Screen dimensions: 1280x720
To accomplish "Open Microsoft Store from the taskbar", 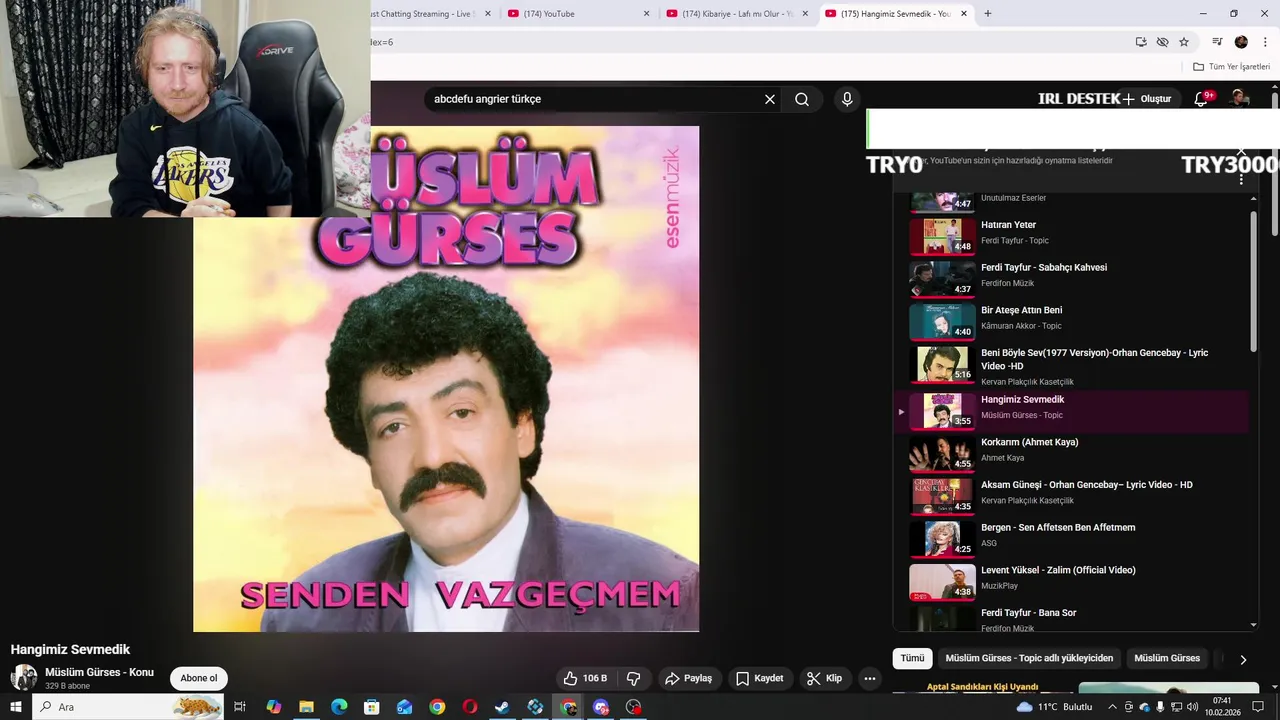I will tap(371, 707).
